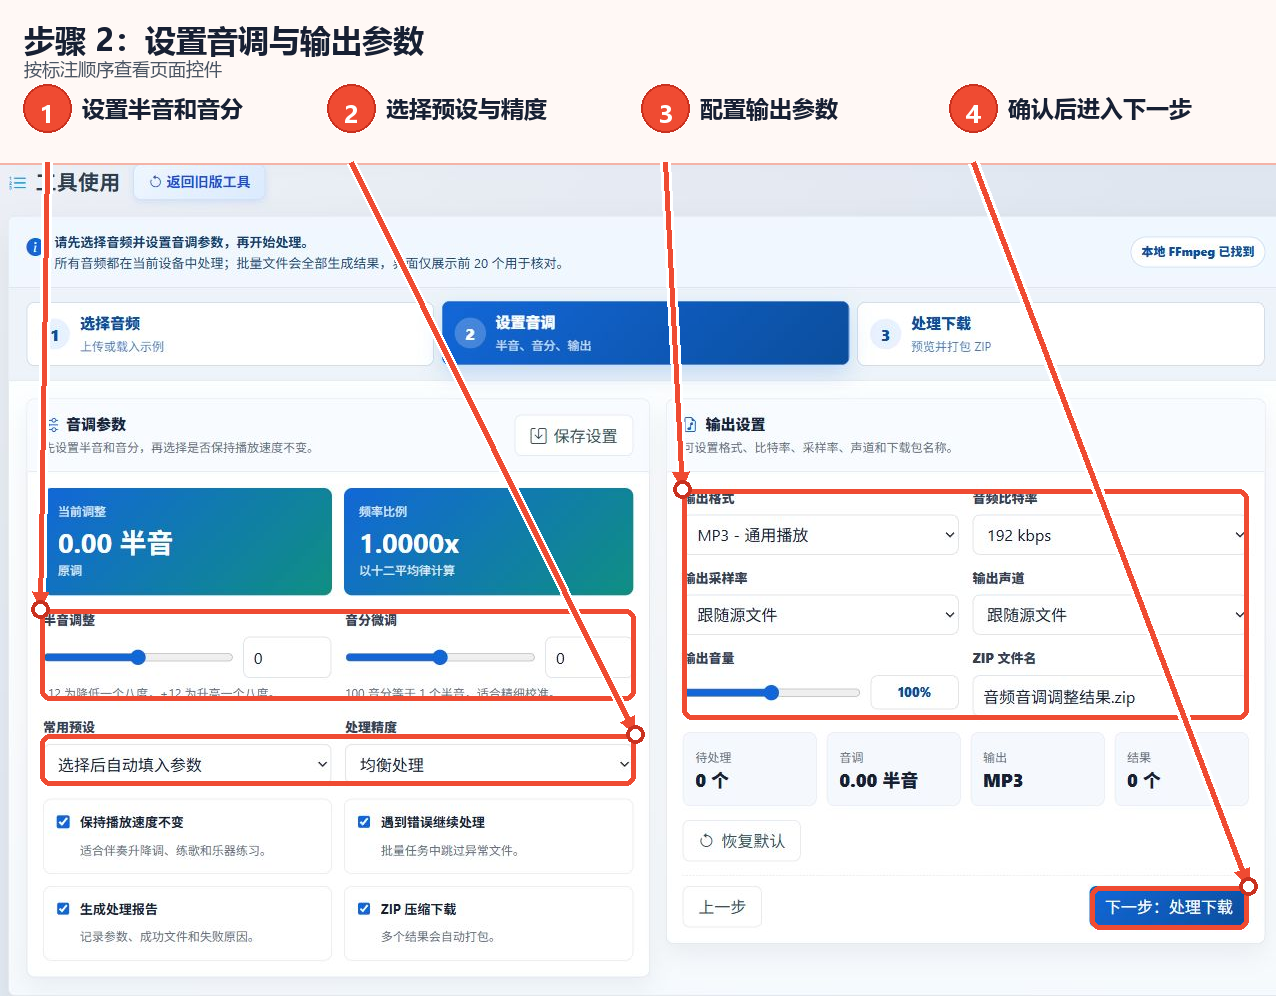Image resolution: width=1276 pixels, height=996 pixels.
Task: Click the 输出设置 panel title
Action: (x=735, y=425)
